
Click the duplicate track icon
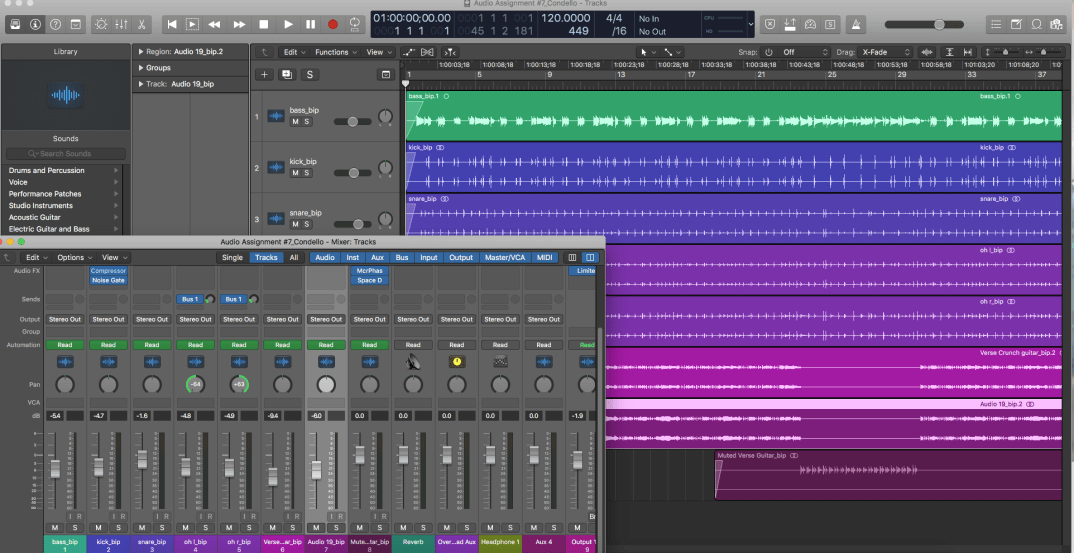click(x=287, y=75)
